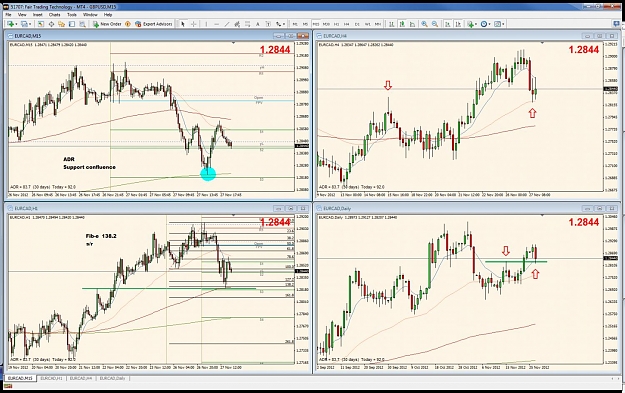The height and width of the screenshot is (393, 625).
Task: Select the Cursor arrow tool
Action: (x=183, y=24)
